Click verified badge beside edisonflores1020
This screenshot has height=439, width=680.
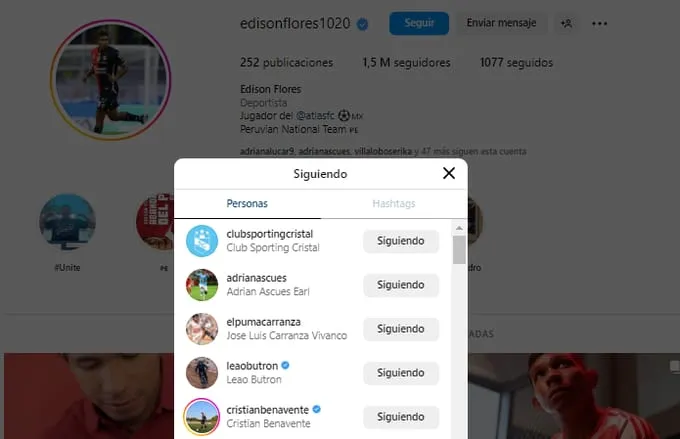pyautogui.click(x=363, y=24)
